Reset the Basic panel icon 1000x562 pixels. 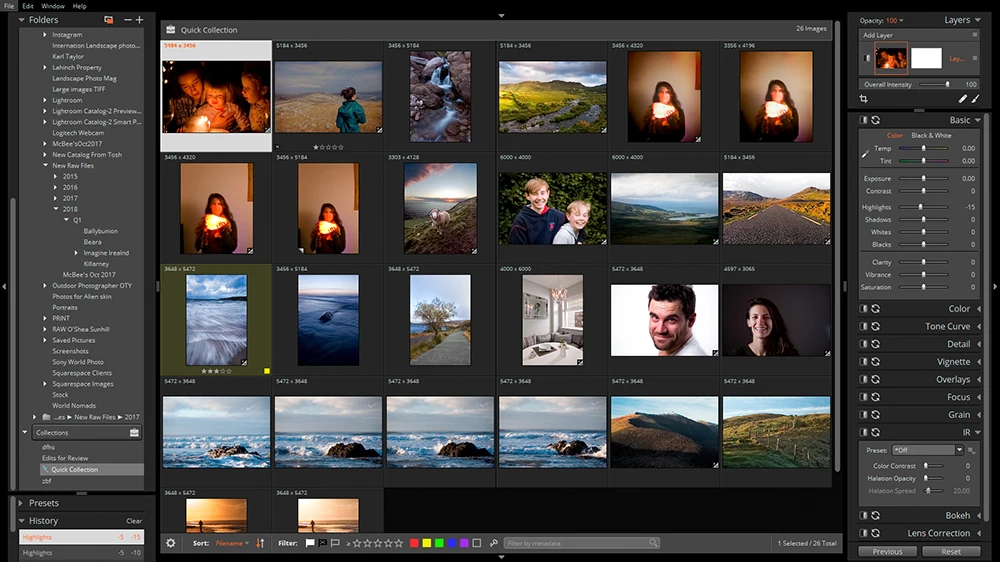click(x=876, y=120)
